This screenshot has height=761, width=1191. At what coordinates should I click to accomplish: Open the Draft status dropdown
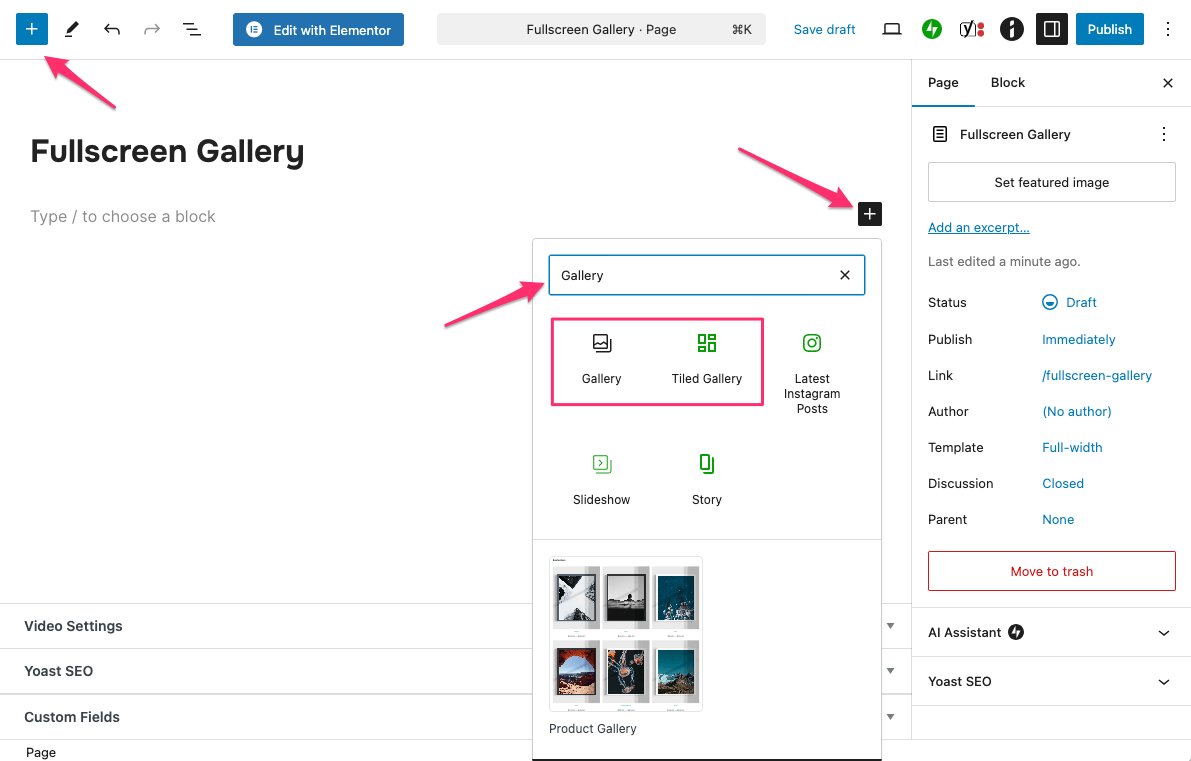[x=1070, y=302]
